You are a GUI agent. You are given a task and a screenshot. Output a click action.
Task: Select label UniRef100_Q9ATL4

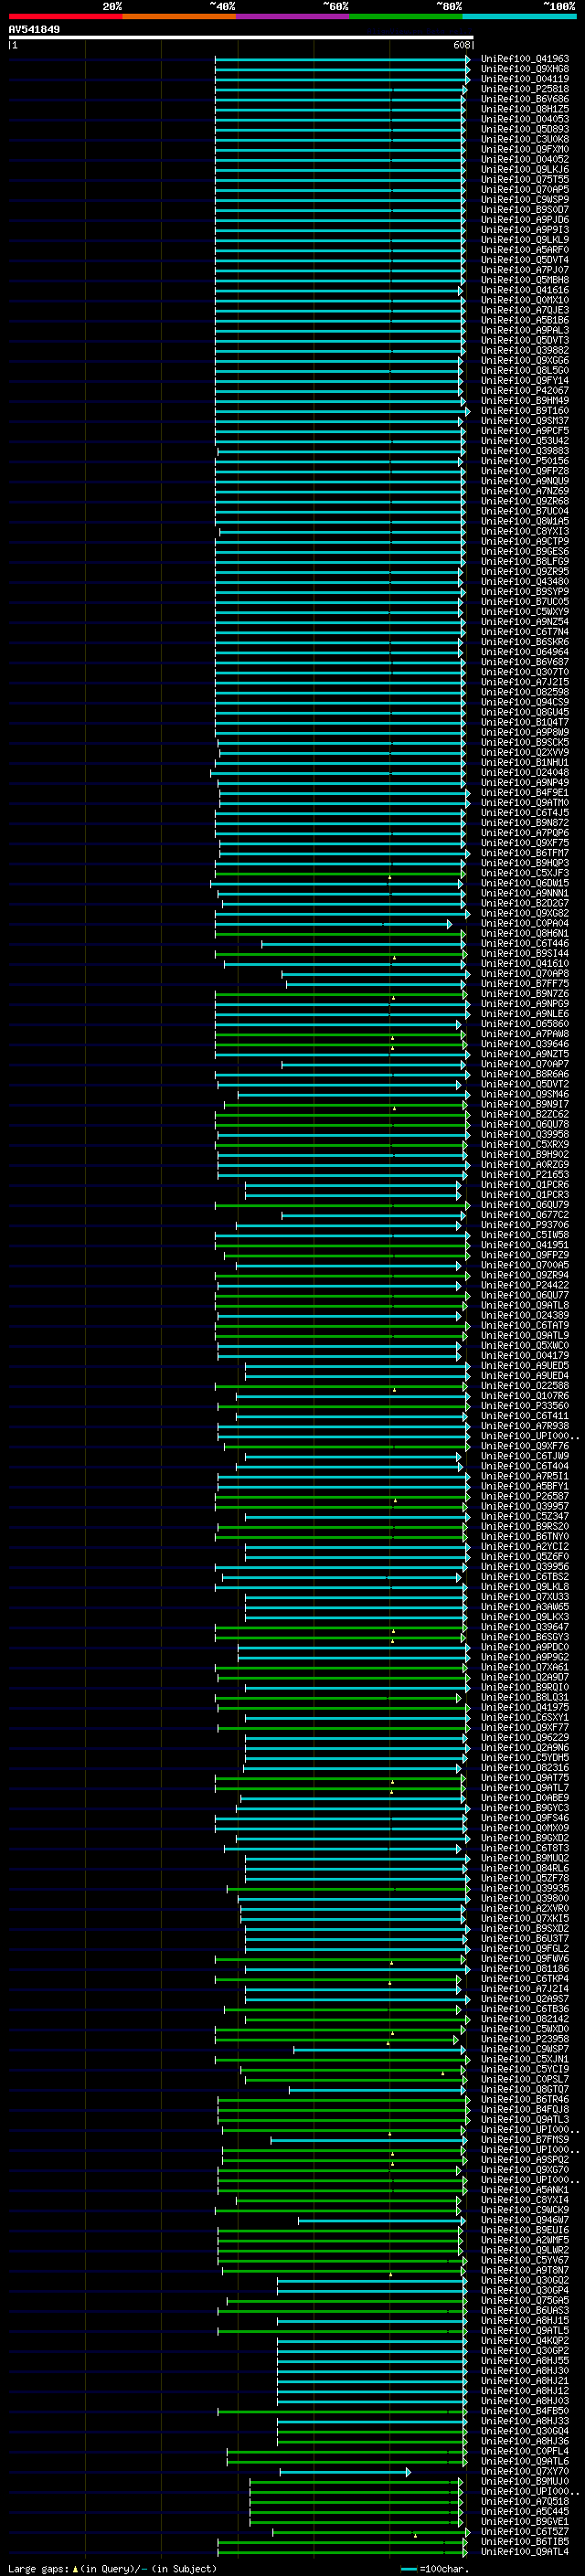coord(525,2551)
